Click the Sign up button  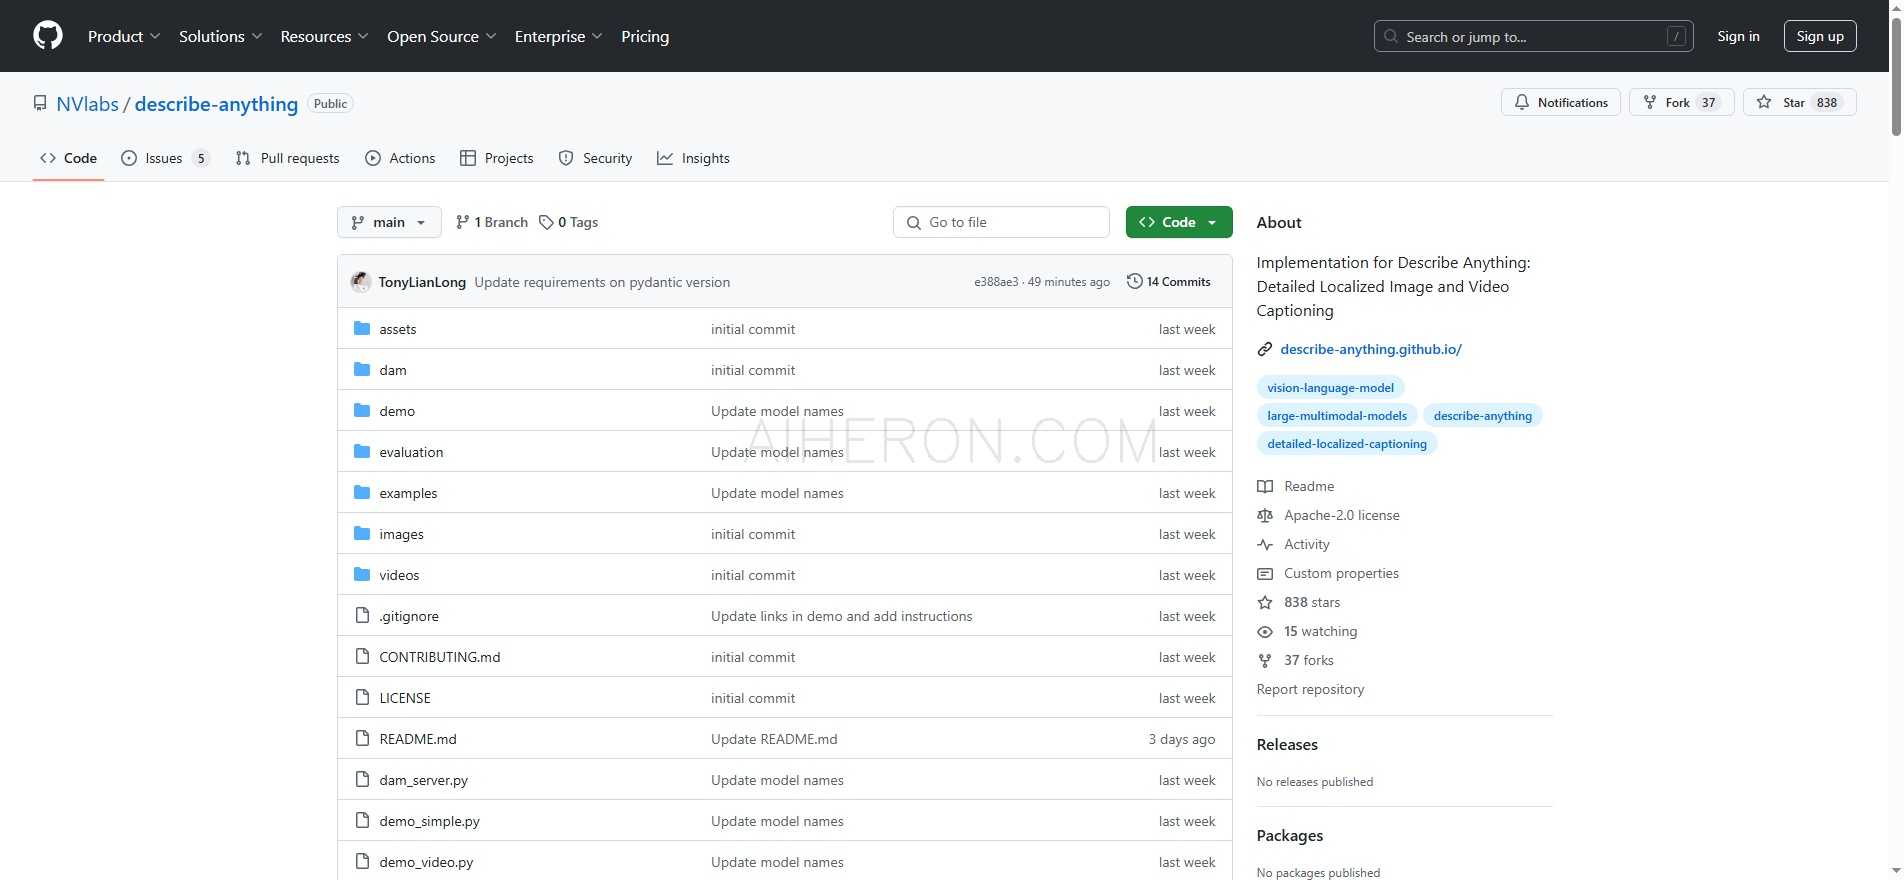1819,36
